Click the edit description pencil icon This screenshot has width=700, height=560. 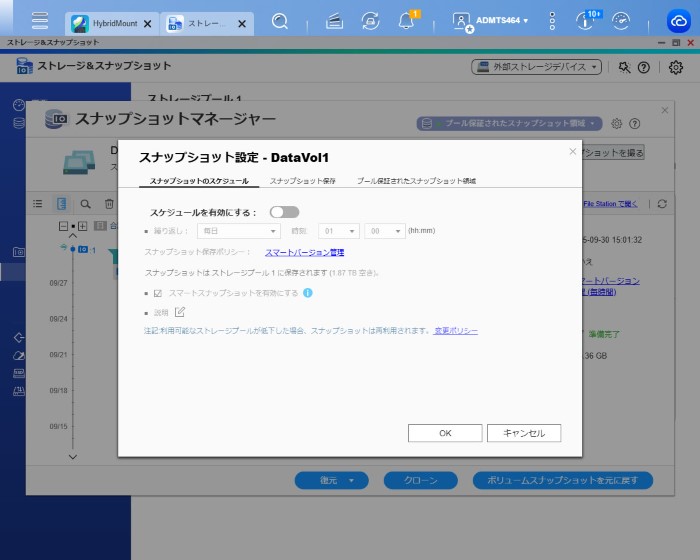pyautogui.click(x=180, y=312)
